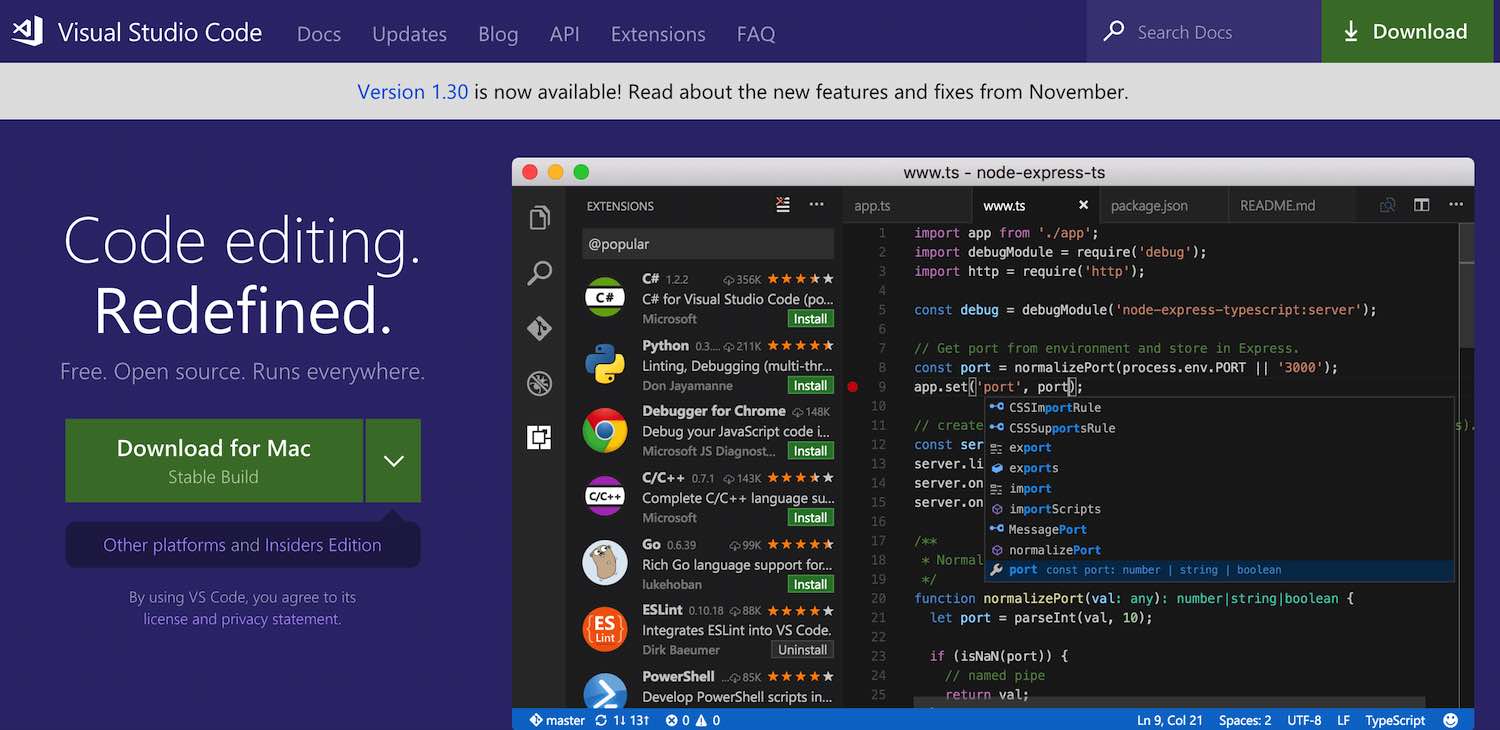
Task: Uninstall the ESLint extension
Action: click(x=803, y=650)
